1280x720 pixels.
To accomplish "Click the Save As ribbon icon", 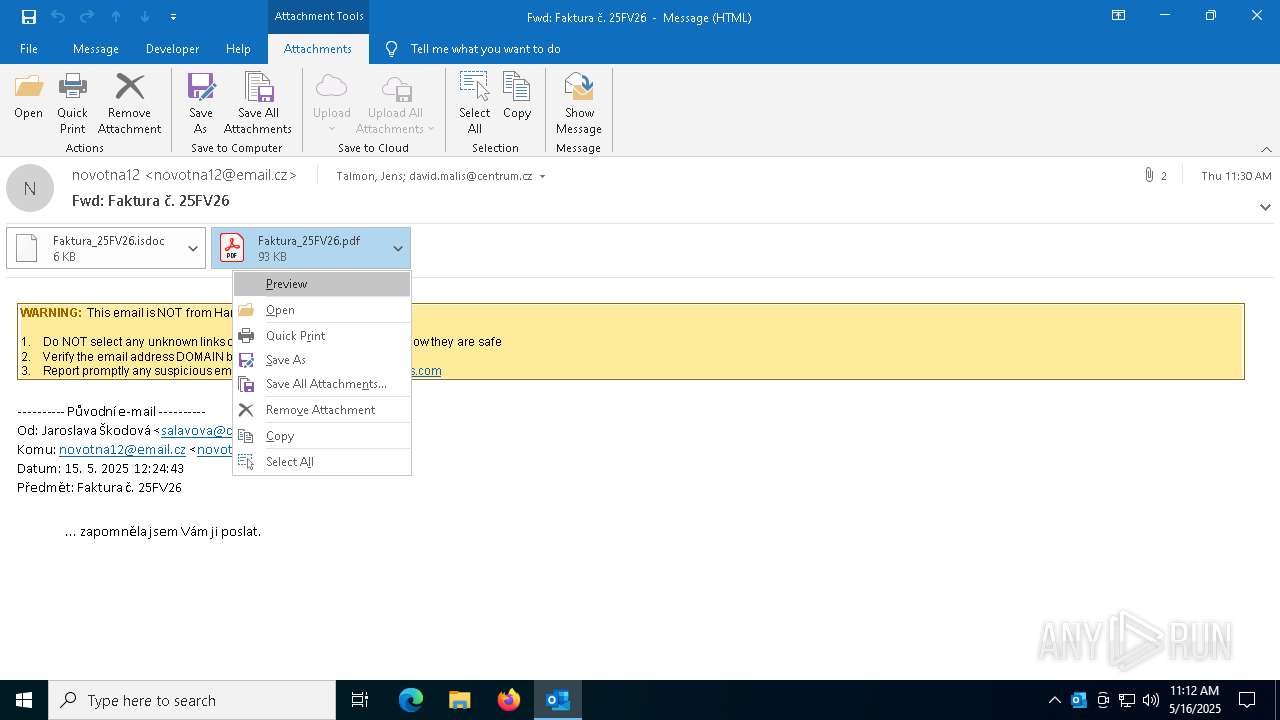I will click(201, 104).
